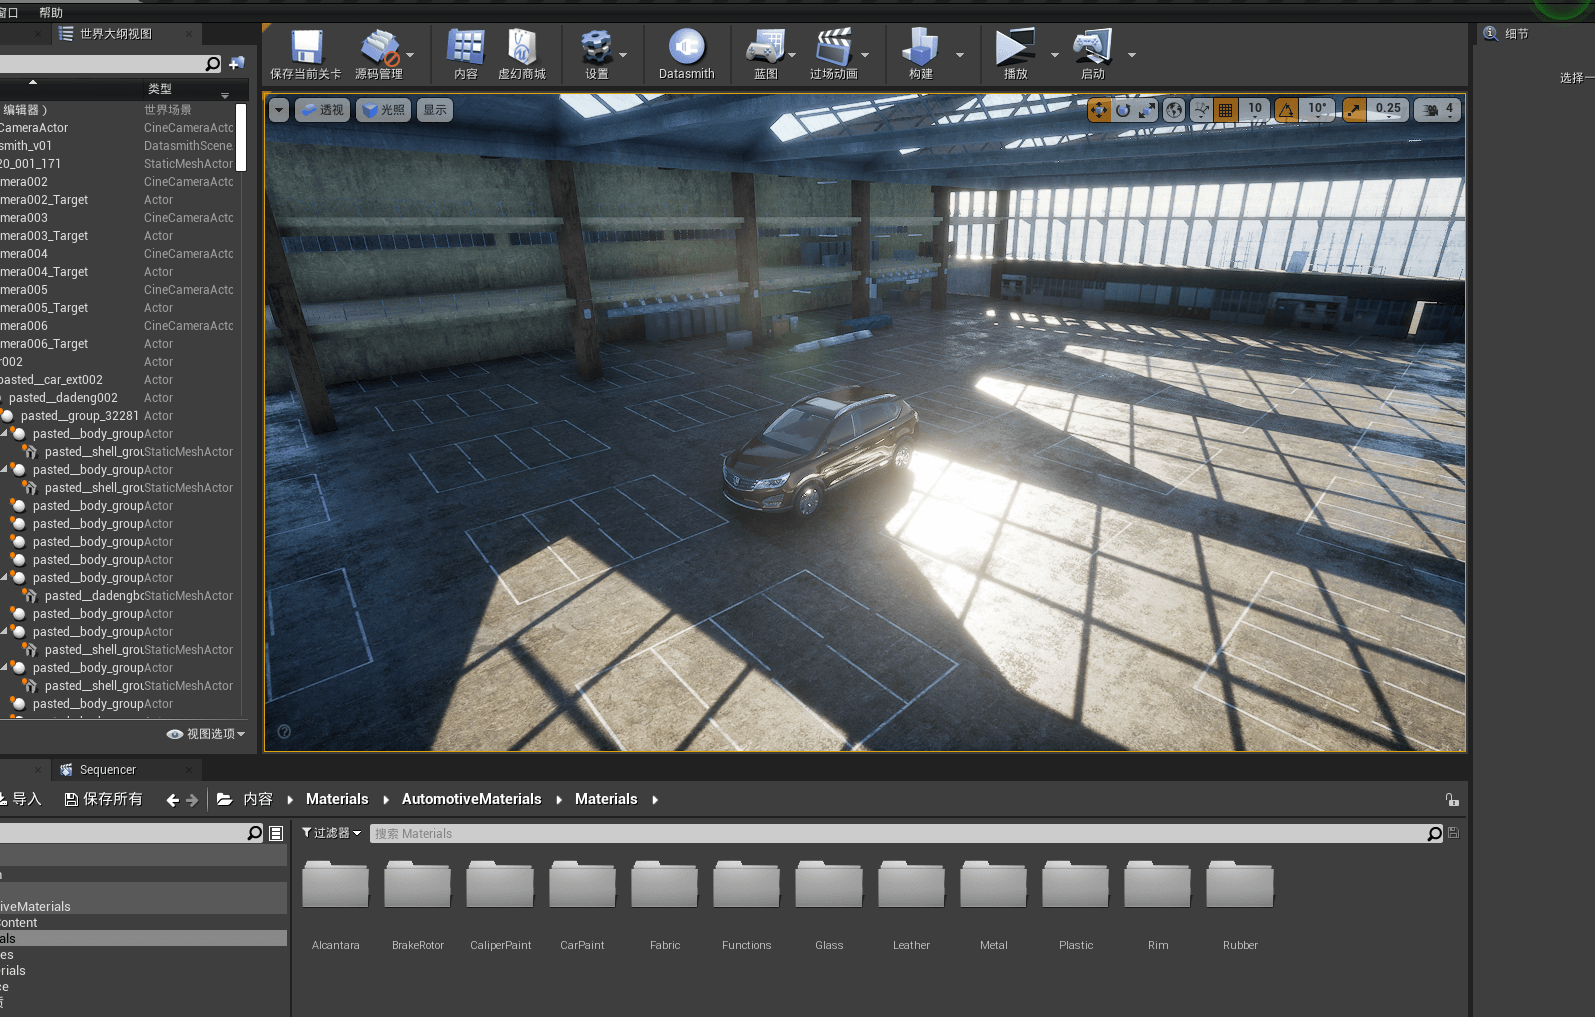Click the World Outliner search field
The width and height of the screenshot is (1595, 1017).
click(101, 64)
